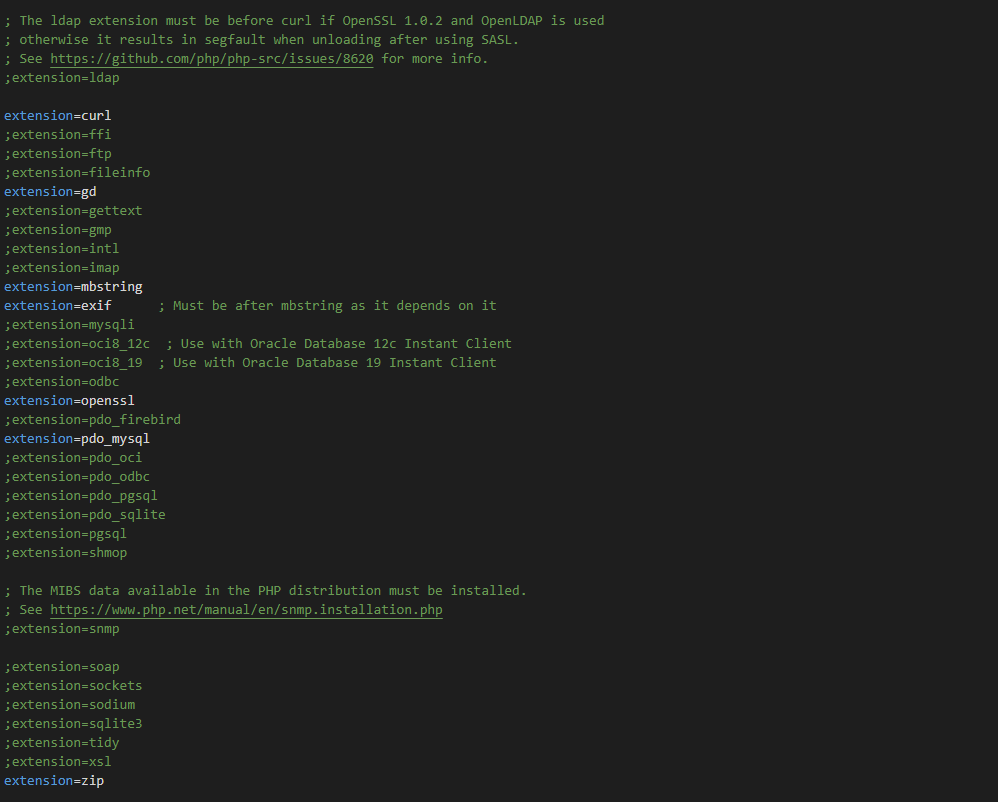The image size is (998, 802).
Task: Click the ;extension=pgsql line
Action: [x=65, y=534]
